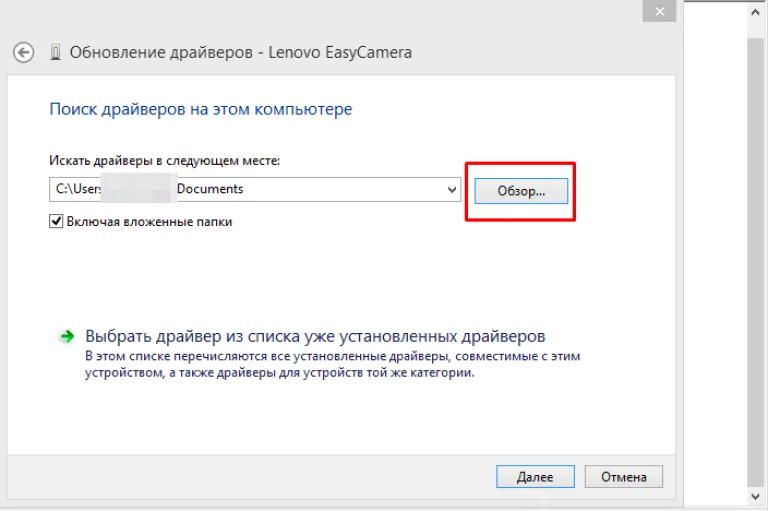Screen dimensions: 768x511
Task: Click the scrollbar down arrow
Action: coord(755,496)
